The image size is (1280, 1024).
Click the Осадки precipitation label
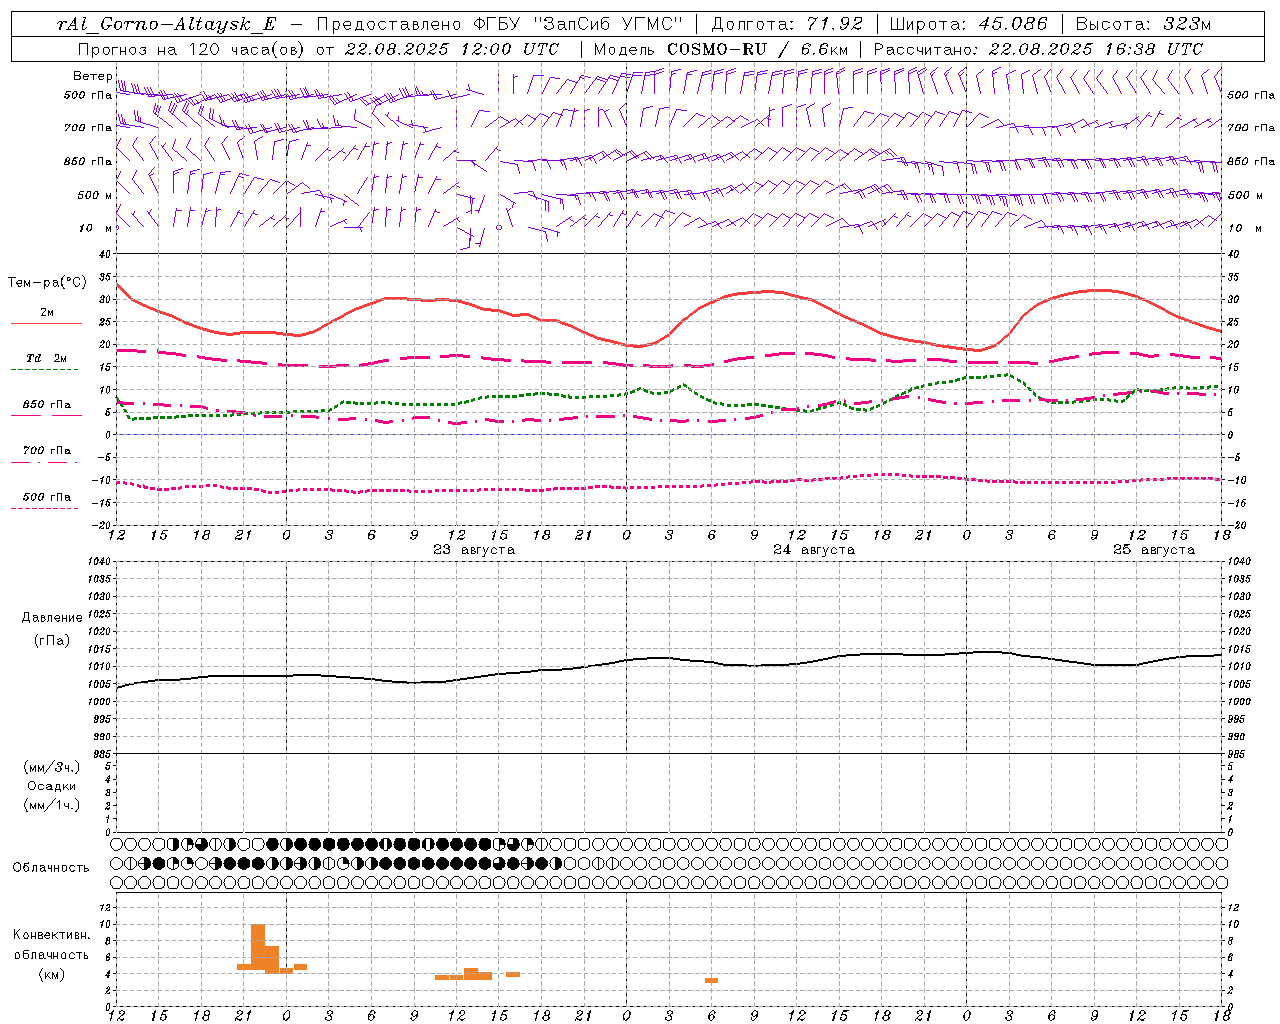52,786
